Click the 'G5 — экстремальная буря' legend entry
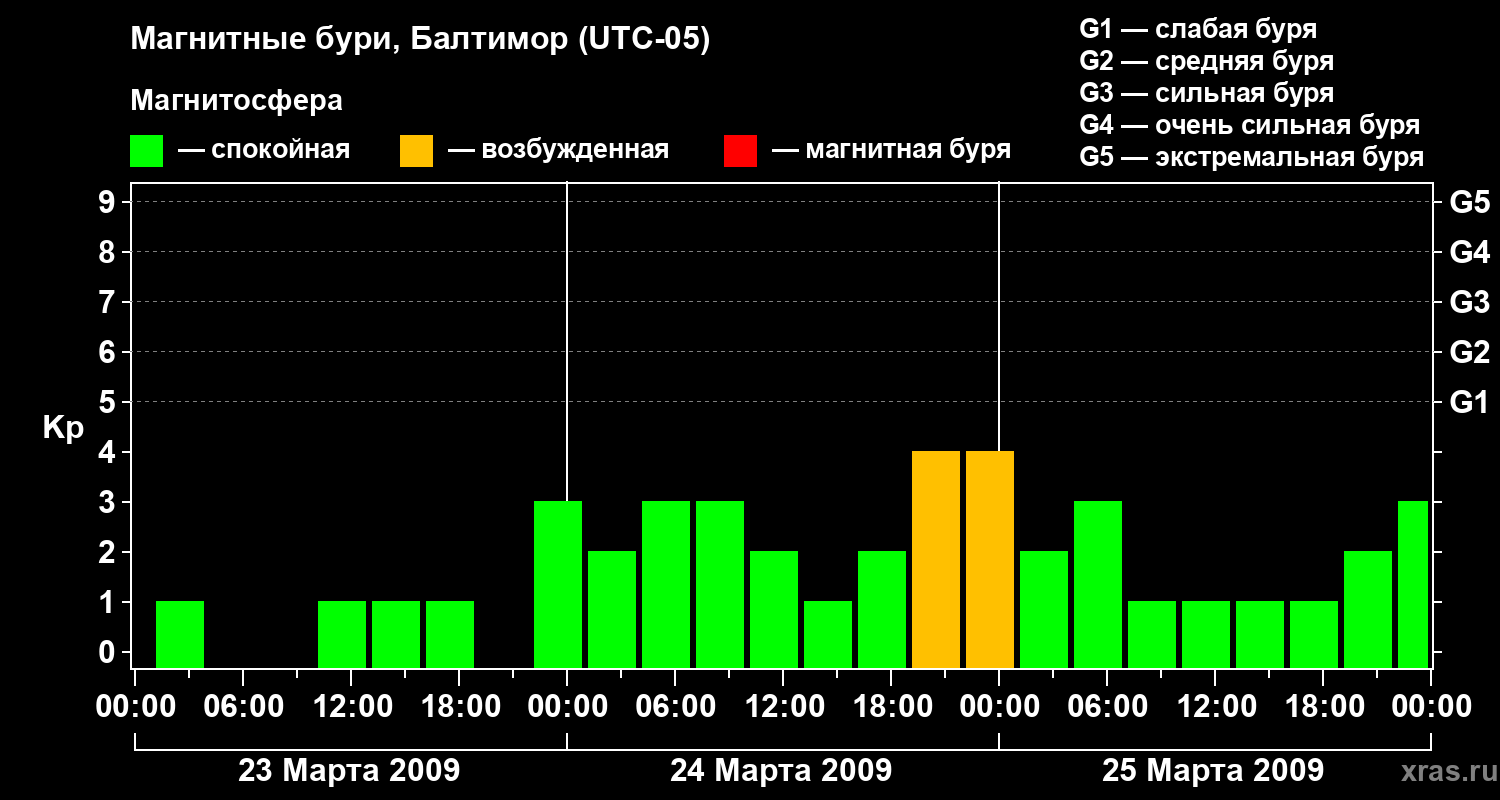 click(1251, 157)
